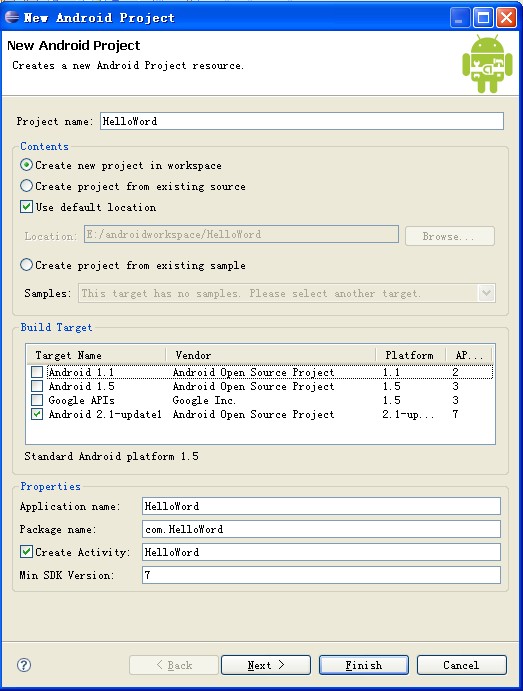Close the New Android Project dialog
This screenshot has height=691, width=523.
(507, 18)
